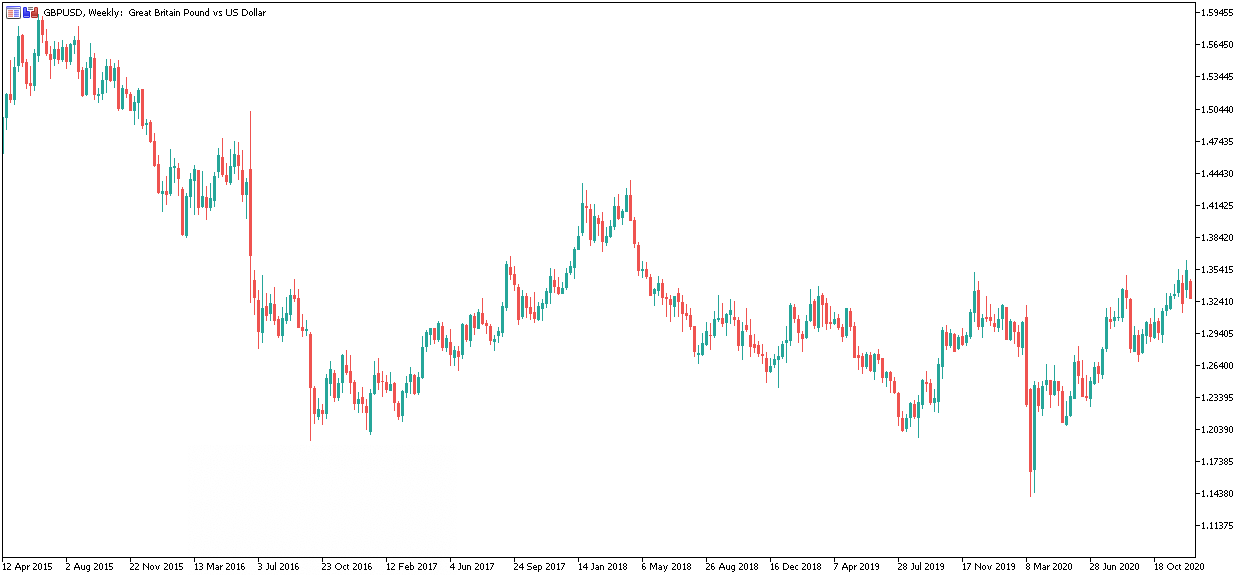Click the 28 Jun 2020 date label

pyautogui.click(x=1114, y=566)
